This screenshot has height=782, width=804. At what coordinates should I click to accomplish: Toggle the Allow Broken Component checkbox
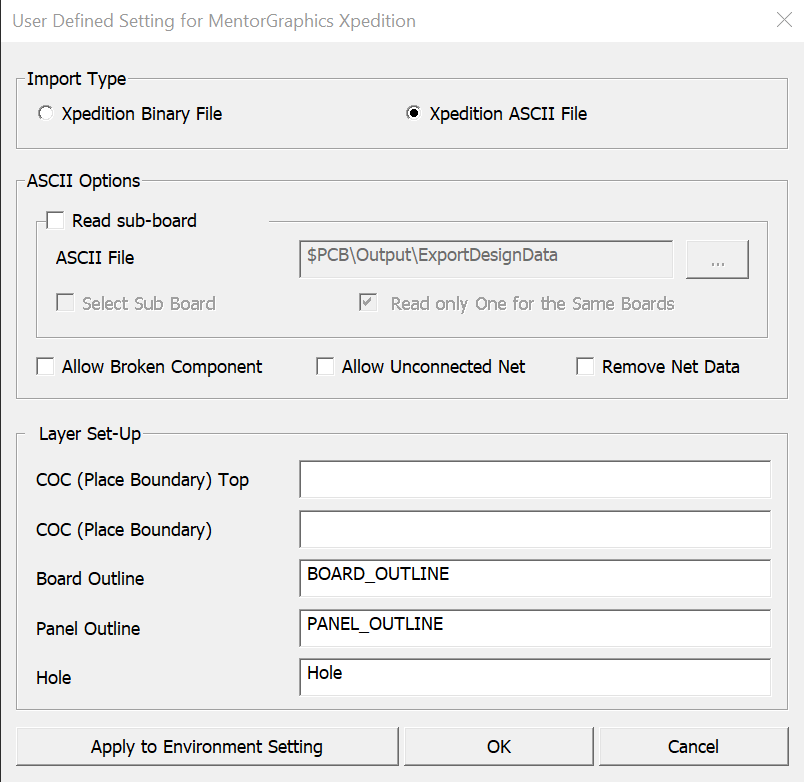(x=46, y=367)
